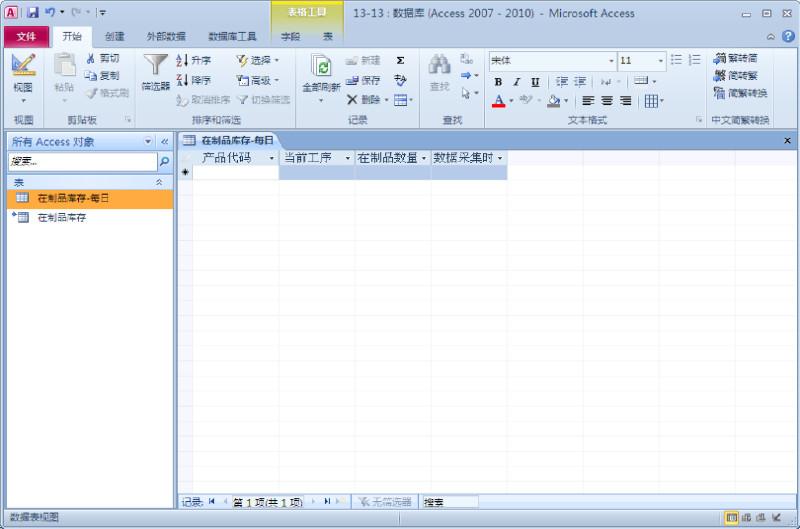
Task: Click the gridlines icon
Action: [651, 101]
